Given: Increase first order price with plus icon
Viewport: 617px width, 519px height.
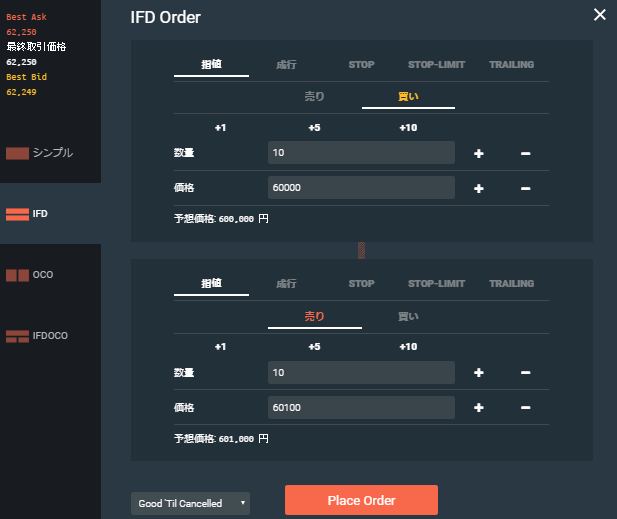Looking at the screenshot, I should tap(478, 188).
